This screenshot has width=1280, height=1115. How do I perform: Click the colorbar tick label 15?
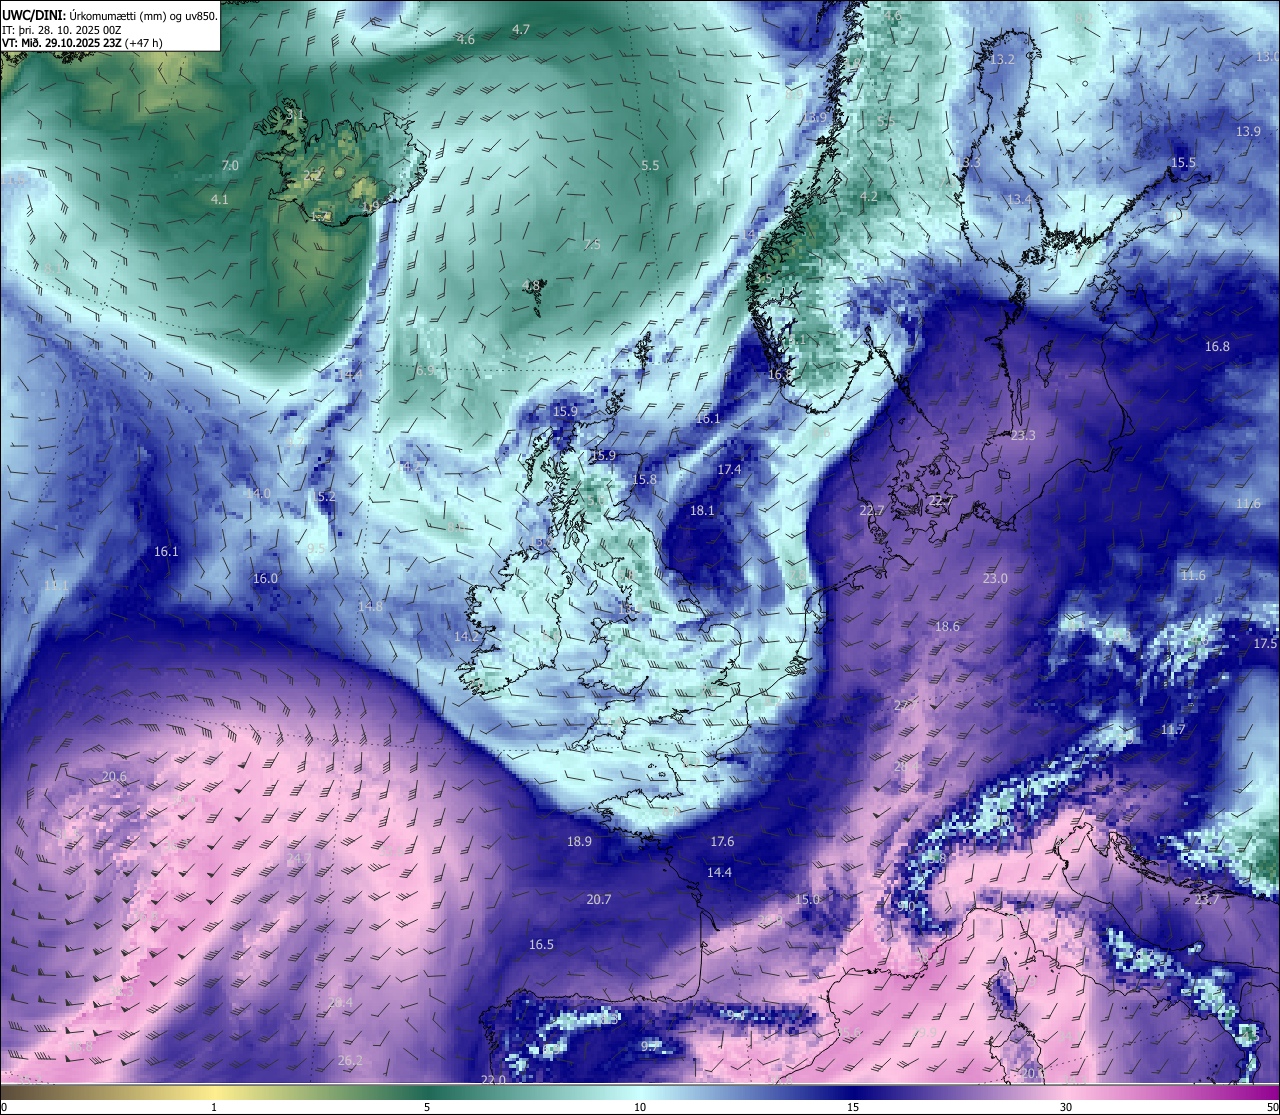853,1107
